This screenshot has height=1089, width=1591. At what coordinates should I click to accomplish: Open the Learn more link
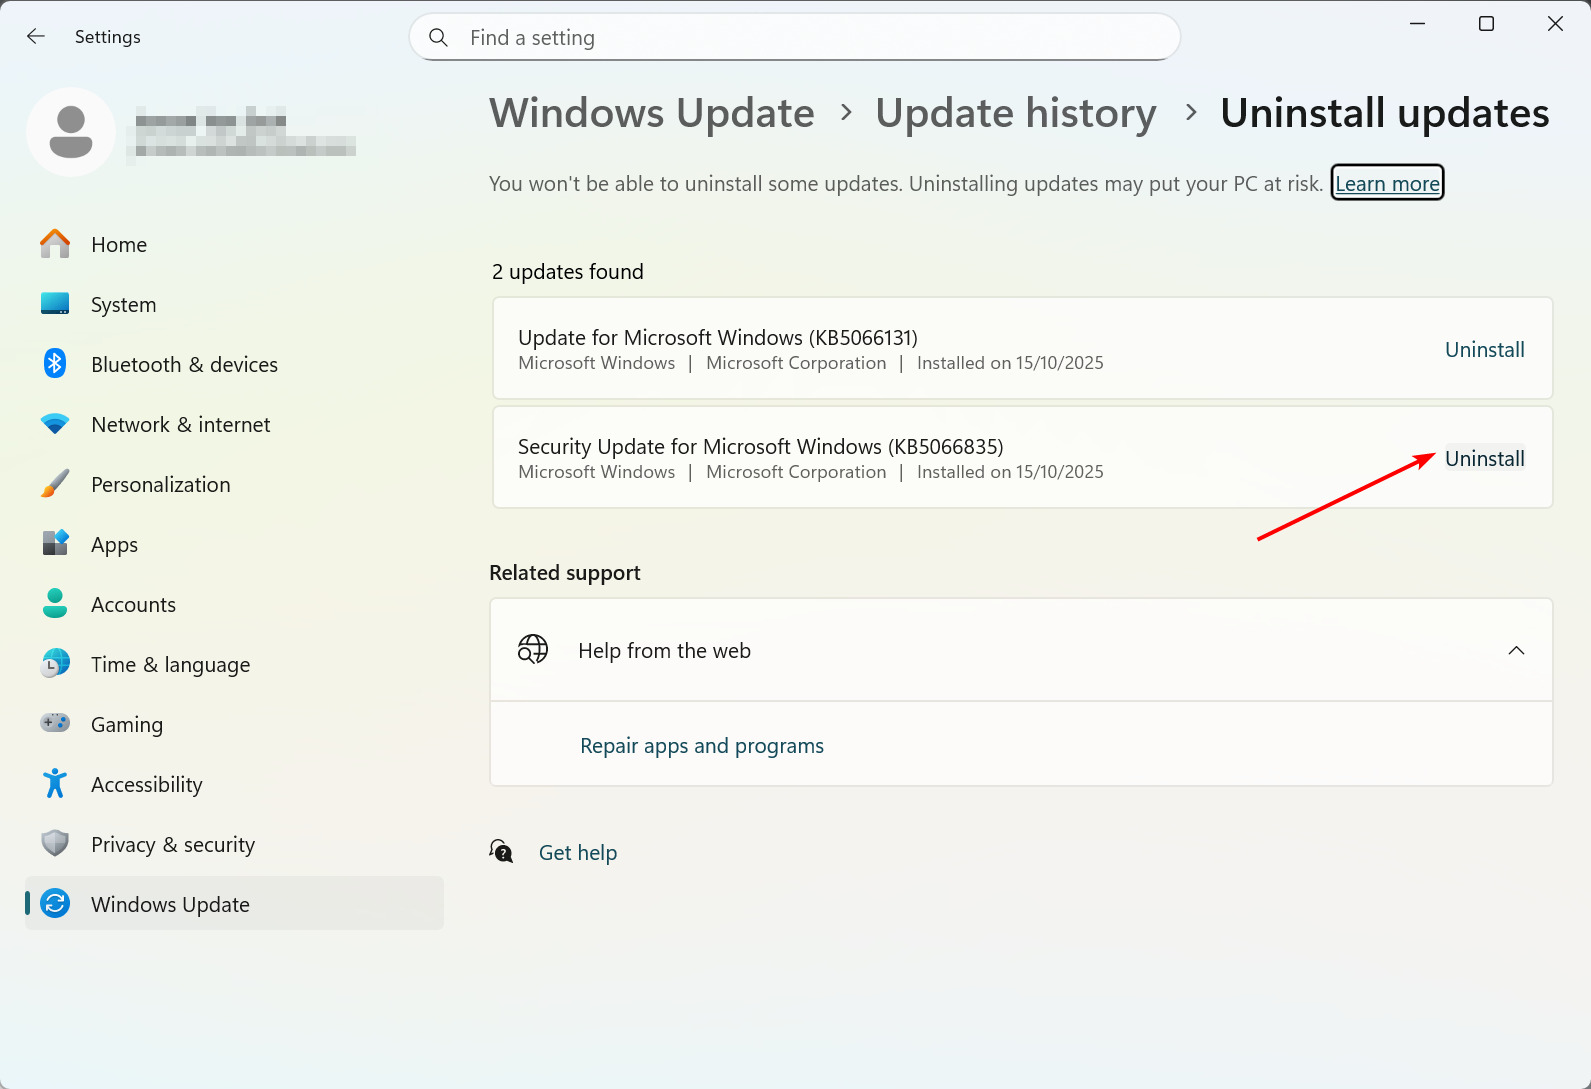tap(1387, 184)
